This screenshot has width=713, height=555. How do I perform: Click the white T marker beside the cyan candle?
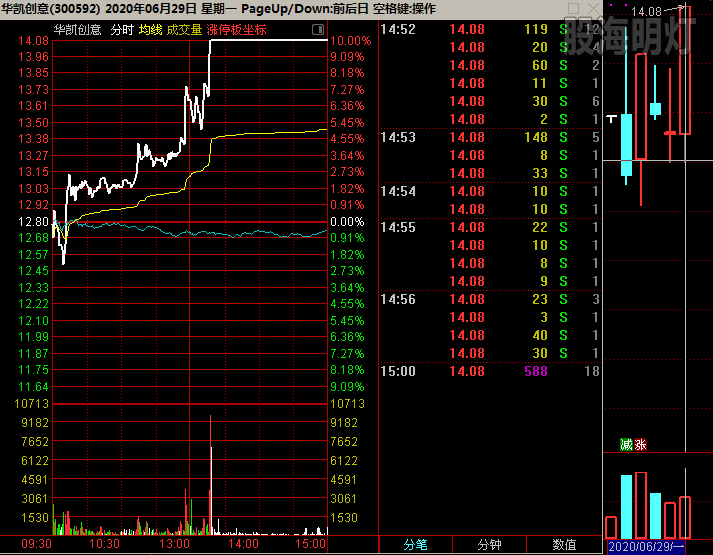pyautogui.click(x=612, y=119)
